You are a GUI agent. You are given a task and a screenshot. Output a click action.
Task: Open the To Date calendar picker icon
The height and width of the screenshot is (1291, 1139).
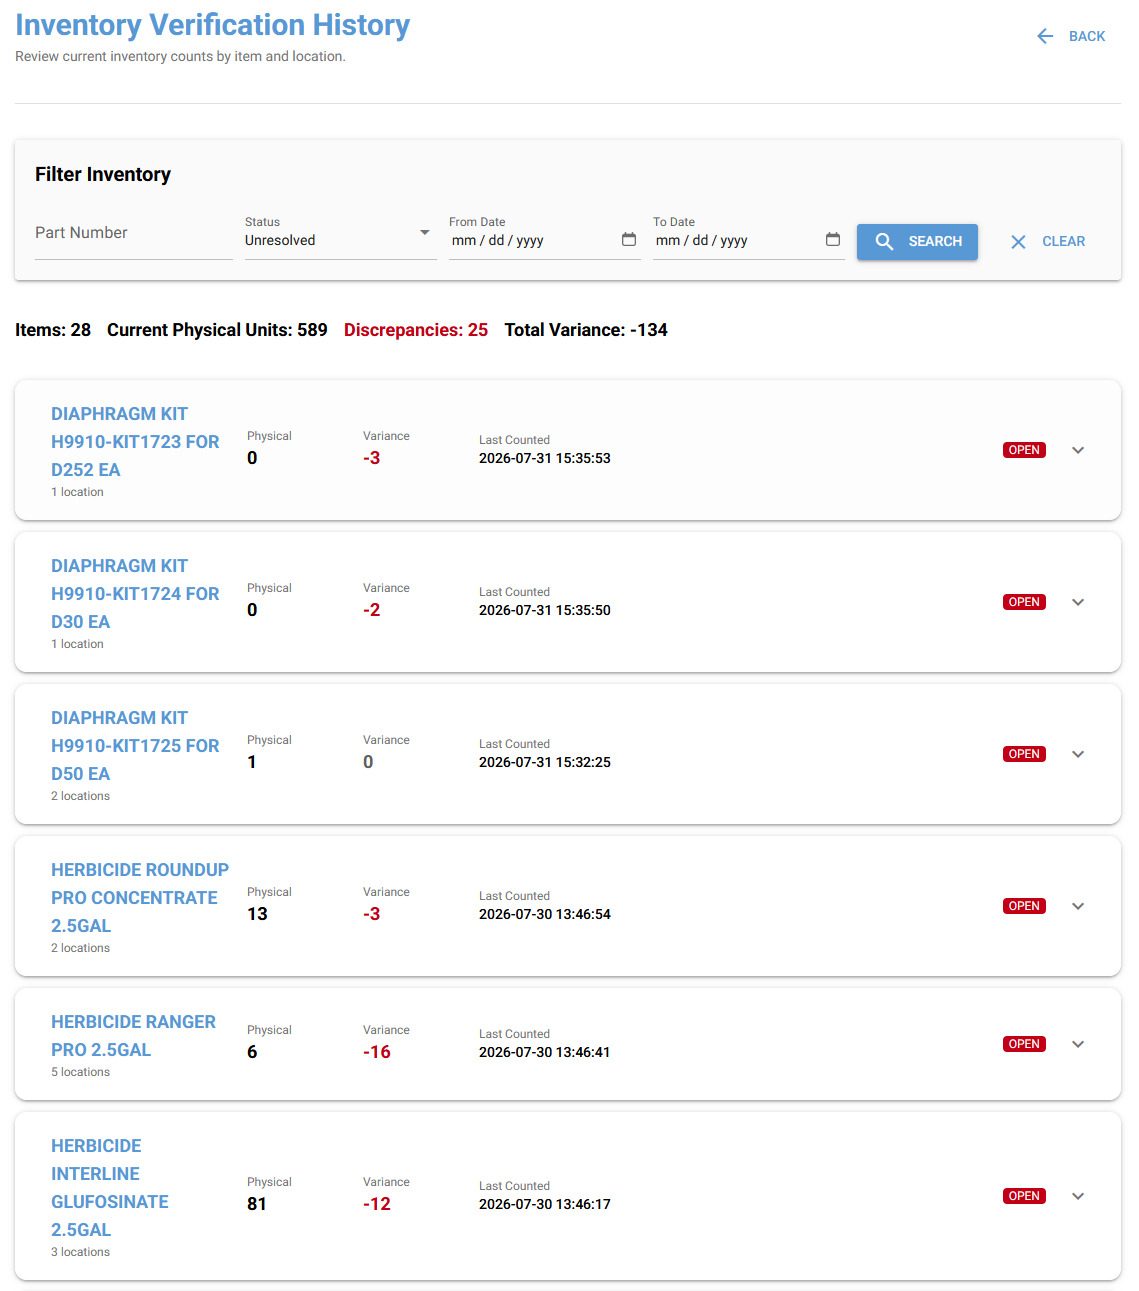pyautogui.click(x=833, y=239)
